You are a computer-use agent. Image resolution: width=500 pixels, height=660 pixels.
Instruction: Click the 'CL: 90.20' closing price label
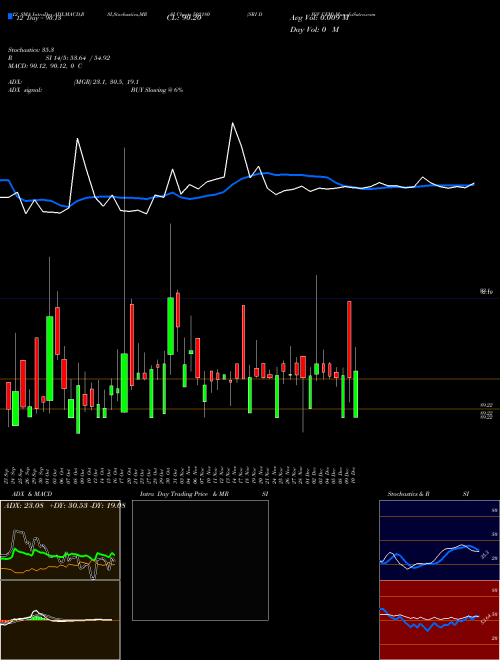pyautogui.click(x=184, y=18)
